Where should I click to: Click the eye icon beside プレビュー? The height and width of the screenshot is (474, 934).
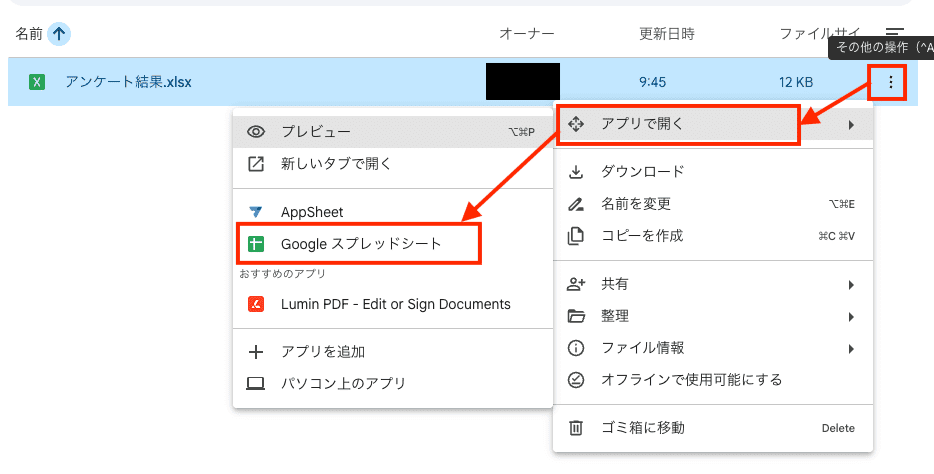pyautogui.click(x=256, y=132)
